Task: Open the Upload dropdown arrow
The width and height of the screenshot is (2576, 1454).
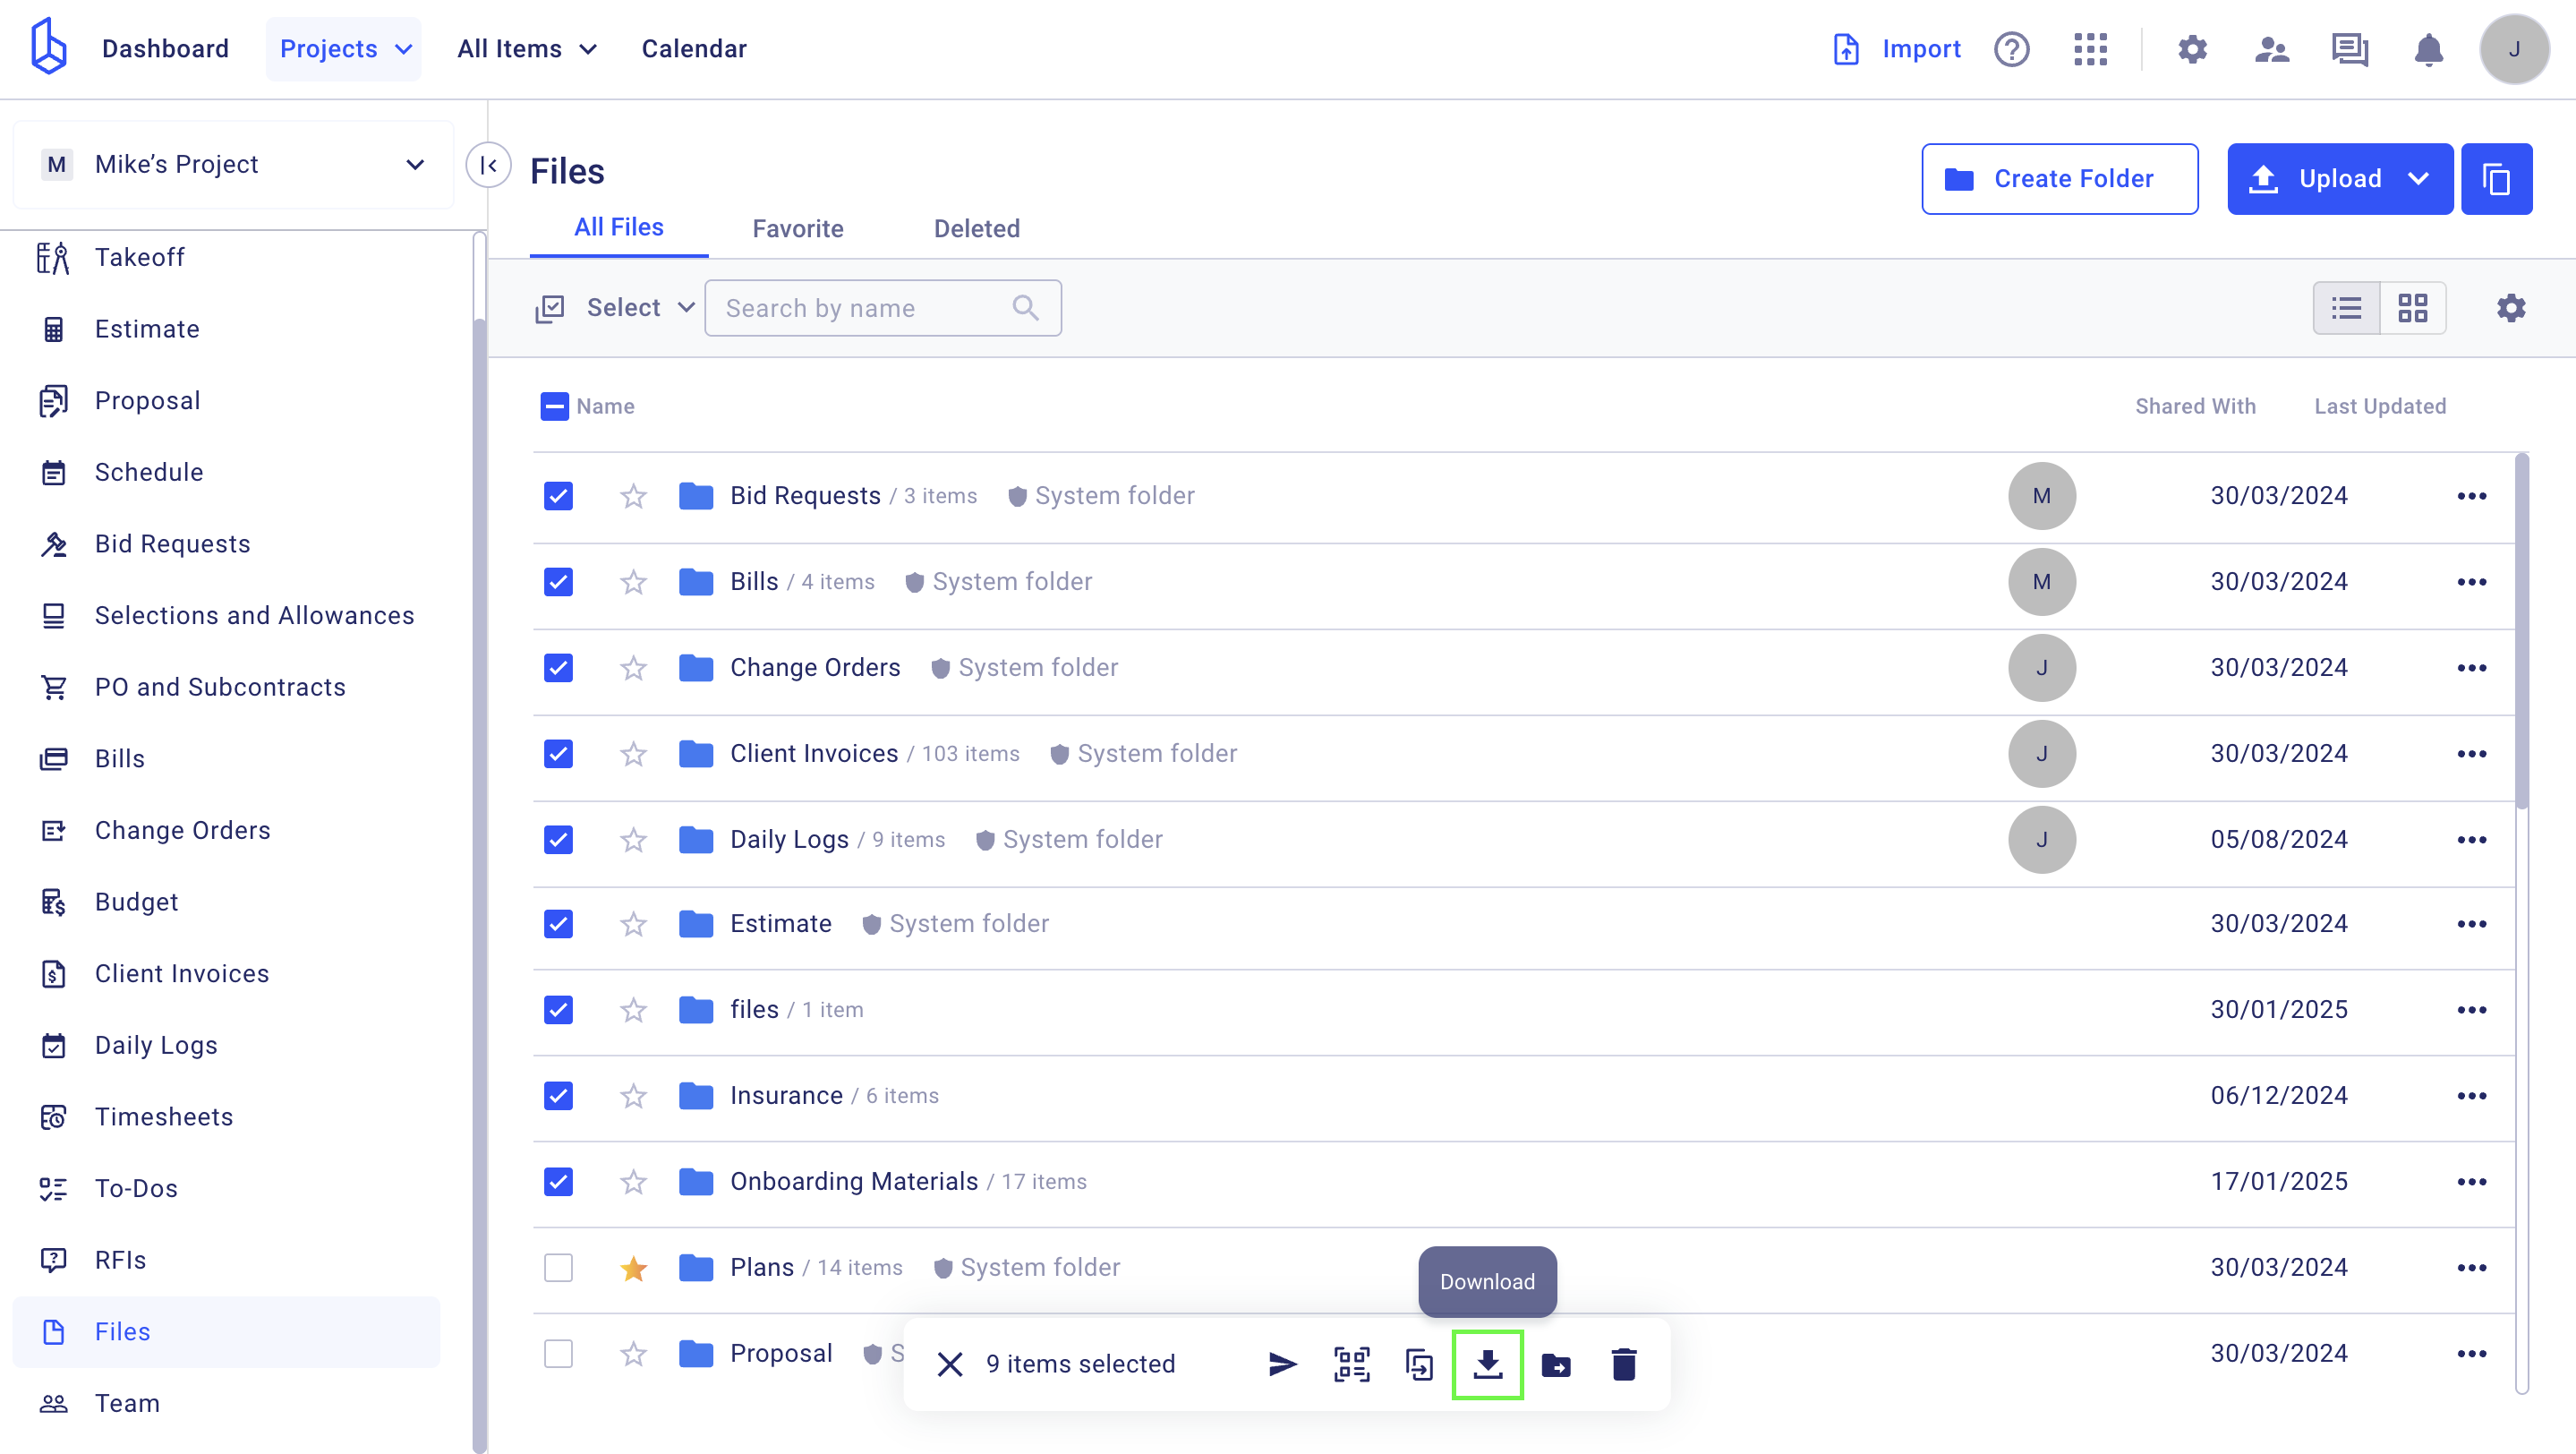Action: (x=2418, y=179)
